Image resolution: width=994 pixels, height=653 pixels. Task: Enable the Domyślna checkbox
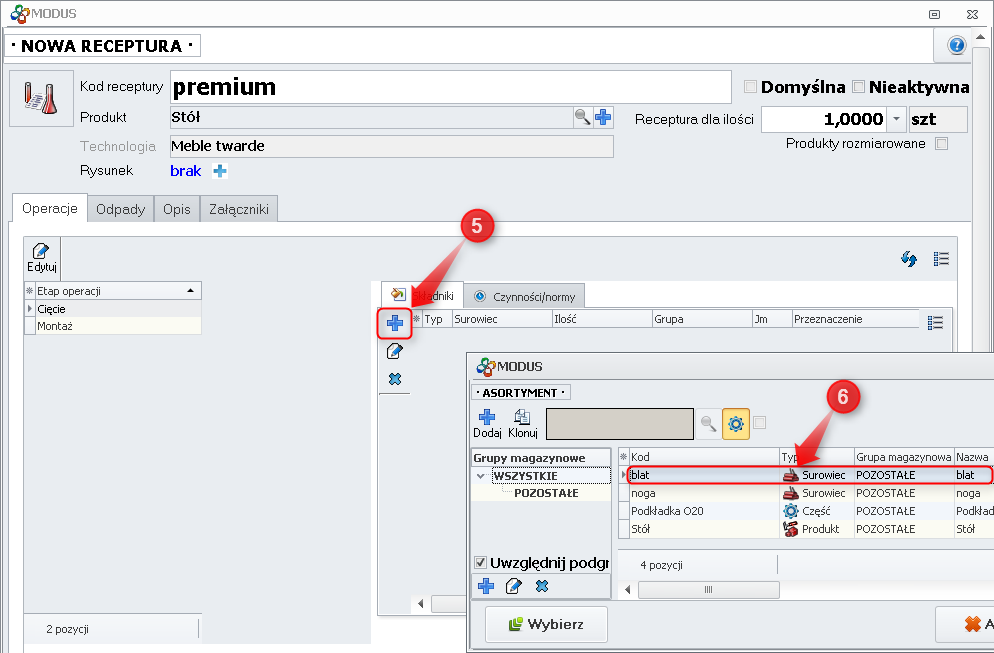click(750, 87)
